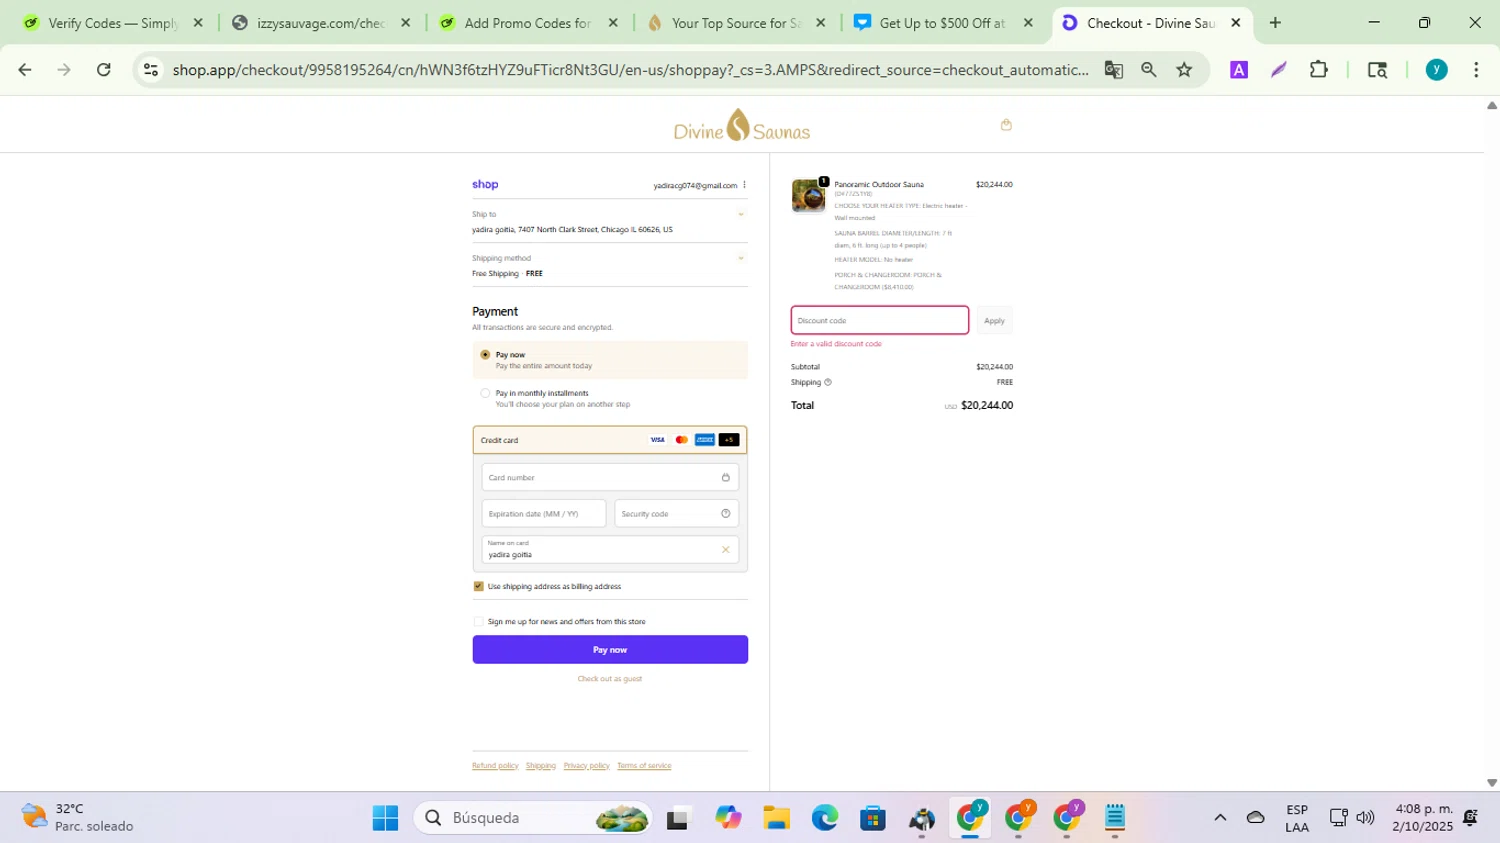Focus the Discount code input field
Screen dimensions: 1500x843
[x=880, y=321]
